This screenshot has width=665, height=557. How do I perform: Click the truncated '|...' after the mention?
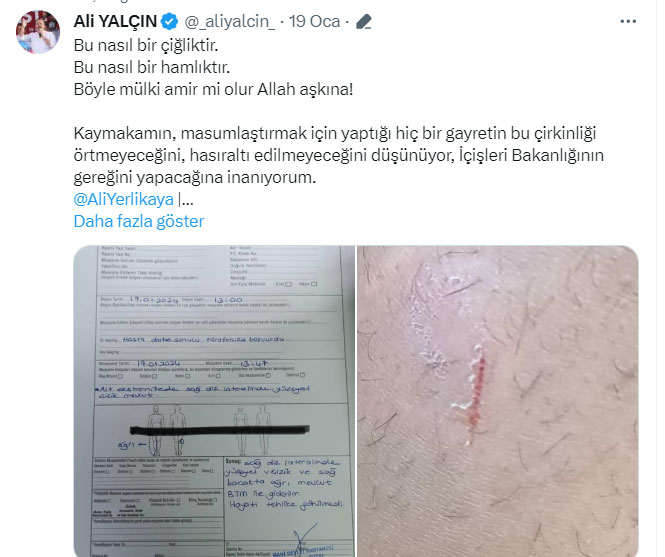pos(185,199)
